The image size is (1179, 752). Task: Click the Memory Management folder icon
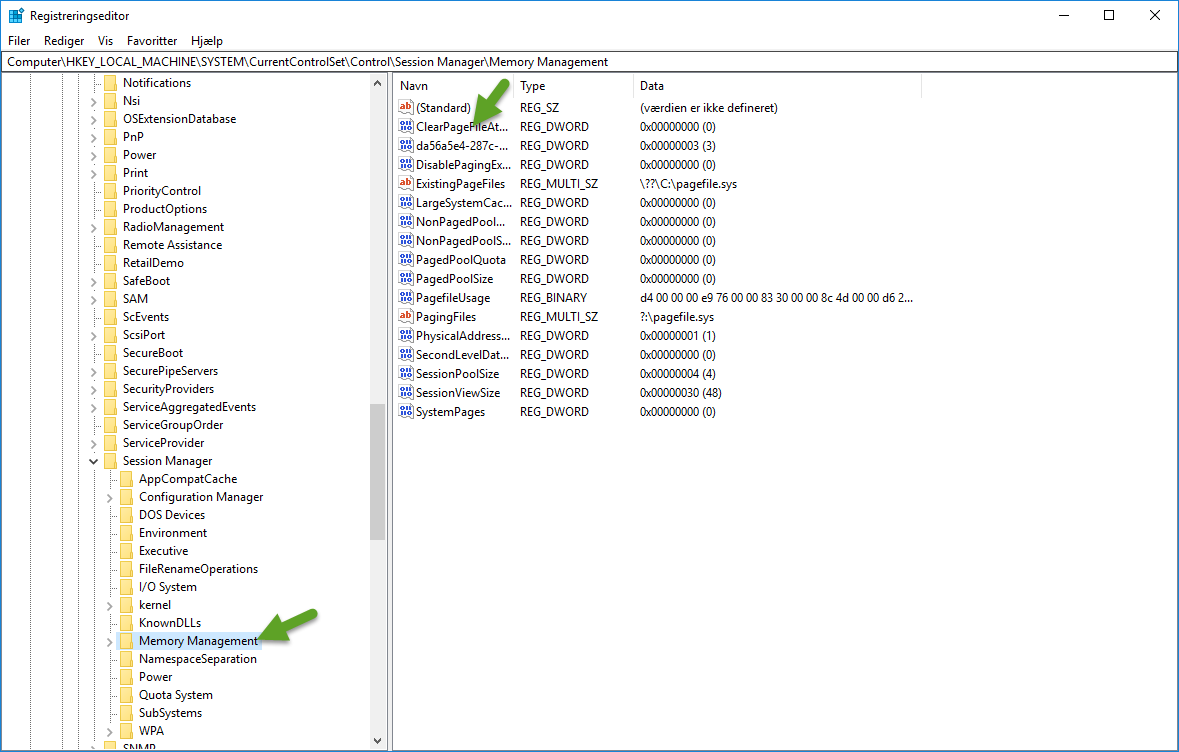click(126, 641)
